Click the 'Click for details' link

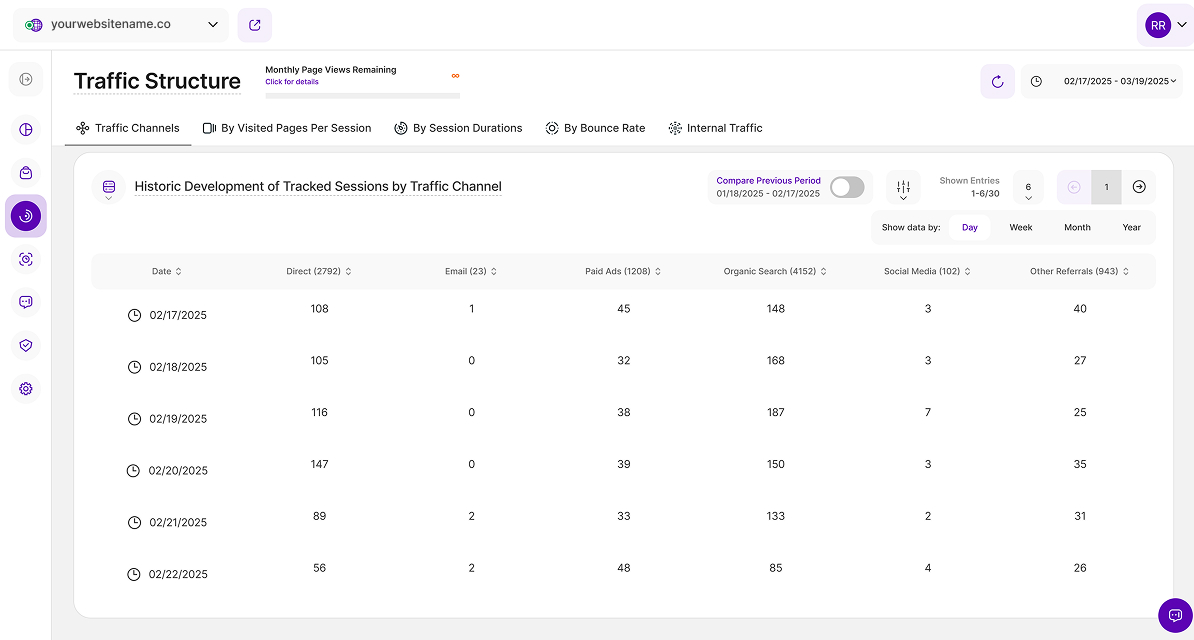tap(292, 82)
